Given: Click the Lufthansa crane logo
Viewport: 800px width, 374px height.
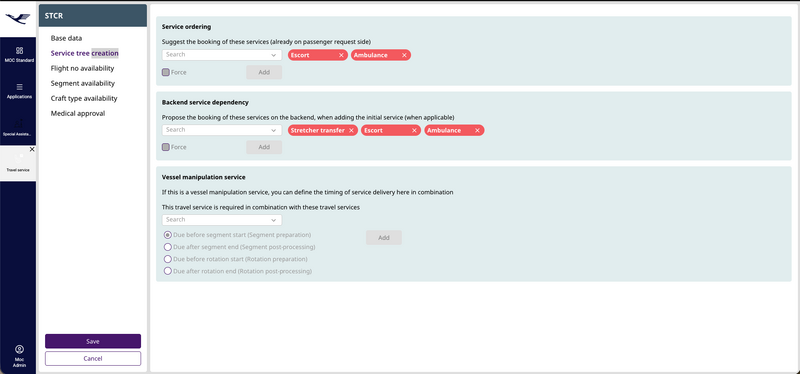Looking at the screenshot, I should tap(18, 19).
